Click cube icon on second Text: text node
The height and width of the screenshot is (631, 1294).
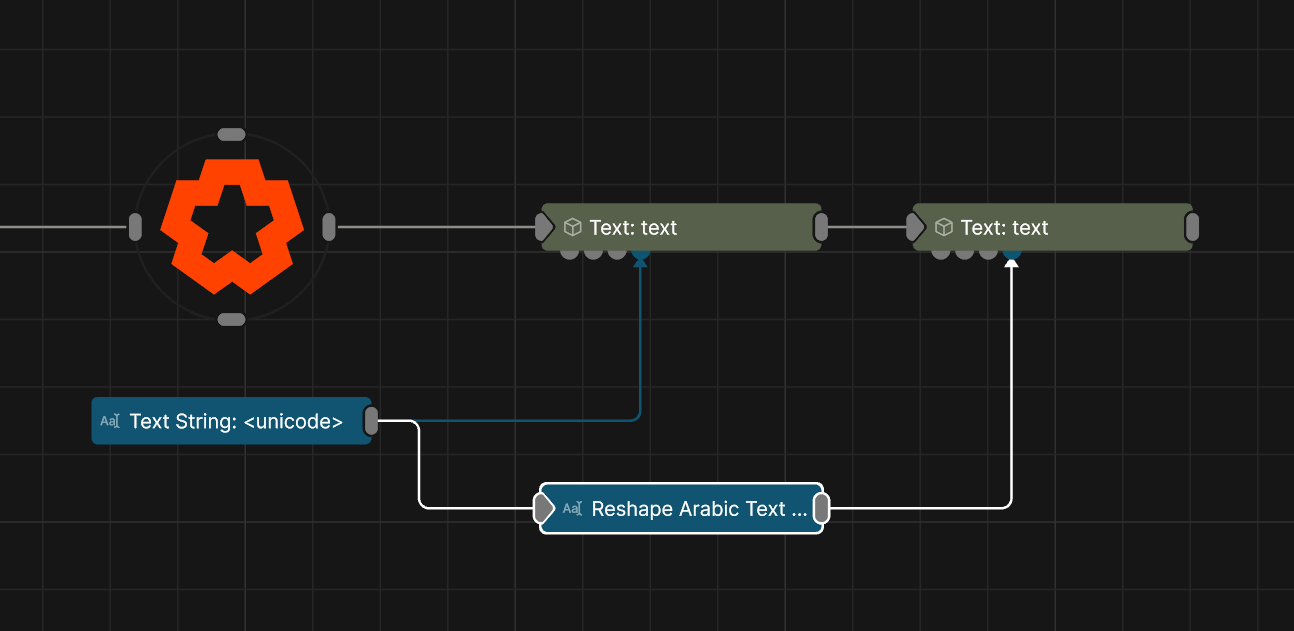pyautogui.click(x=943, y=227)
